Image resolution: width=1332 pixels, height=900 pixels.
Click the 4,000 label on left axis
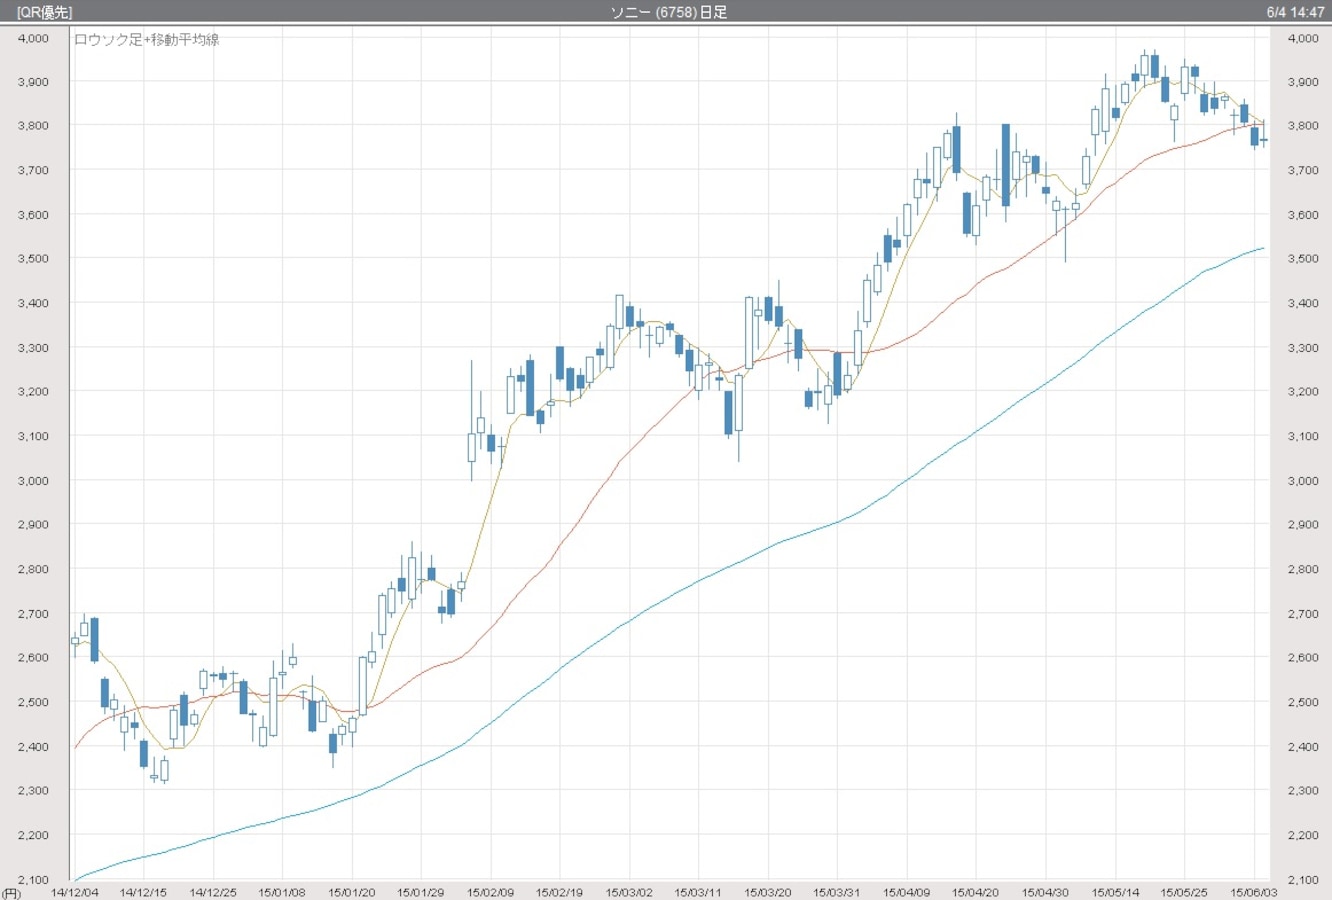coord(33,38)
